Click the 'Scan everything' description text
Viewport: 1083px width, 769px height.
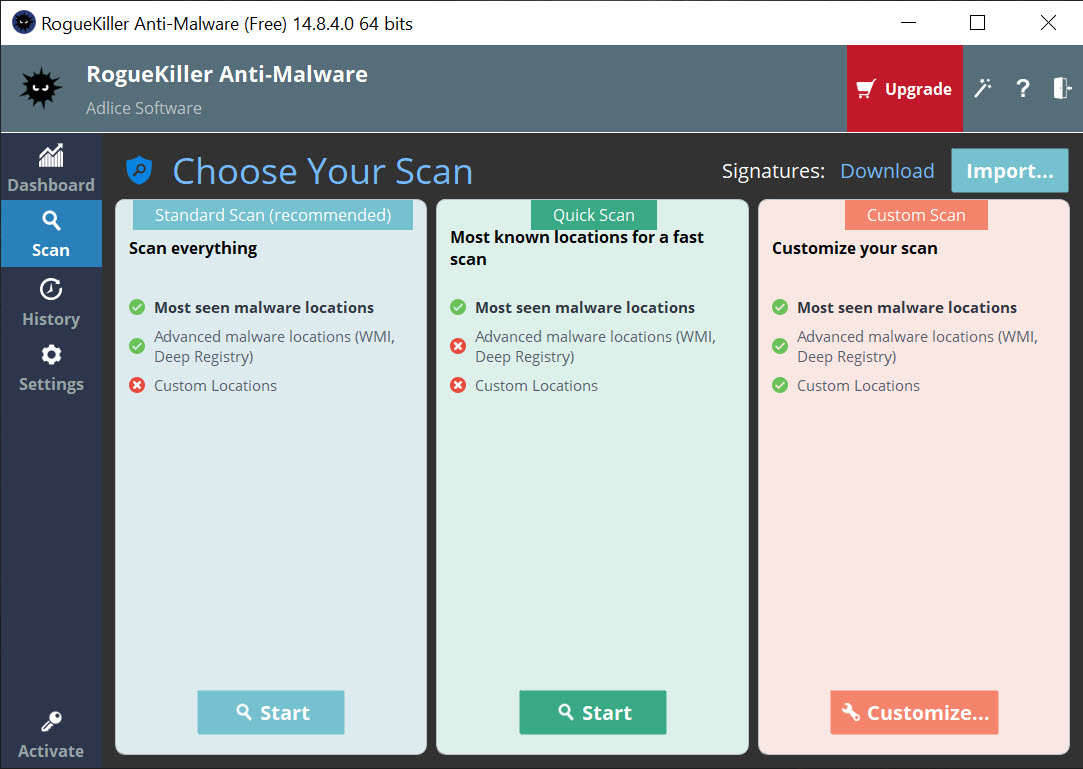[193, 249]
